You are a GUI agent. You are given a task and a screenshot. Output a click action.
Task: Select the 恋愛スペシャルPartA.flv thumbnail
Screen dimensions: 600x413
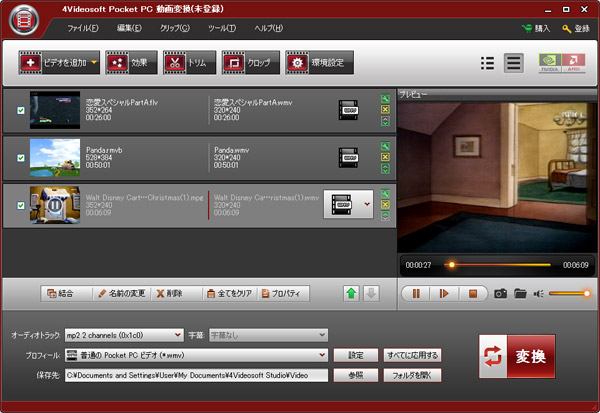point(55,110)
